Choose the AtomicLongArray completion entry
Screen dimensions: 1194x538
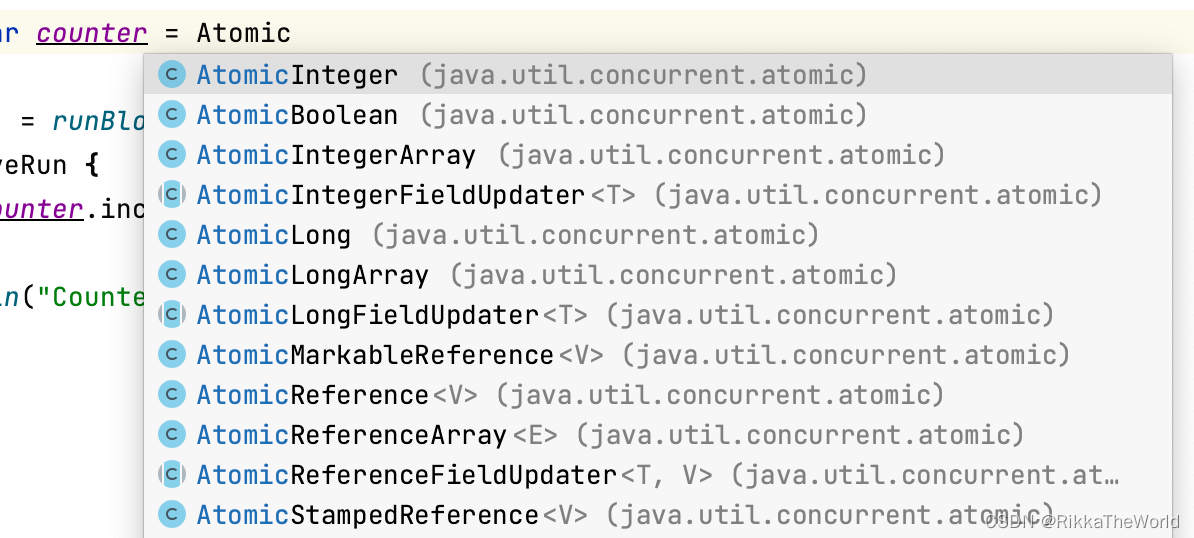point(312,275)
